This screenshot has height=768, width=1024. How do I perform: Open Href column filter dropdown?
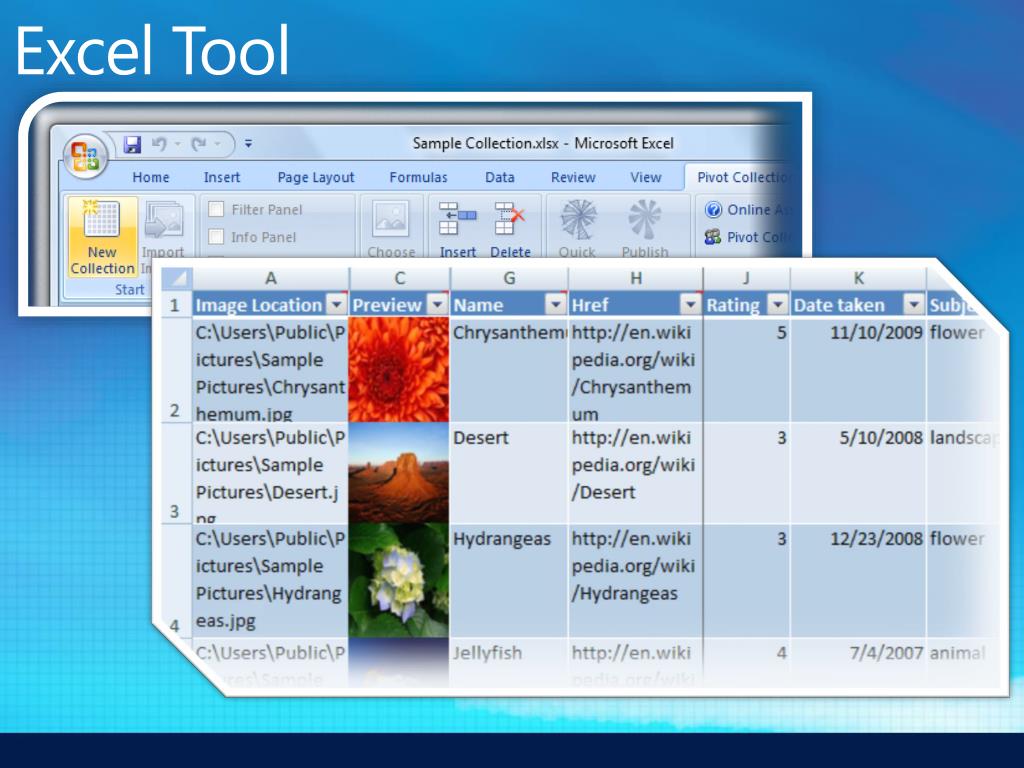pyautogui.click(x=690, y=304)
